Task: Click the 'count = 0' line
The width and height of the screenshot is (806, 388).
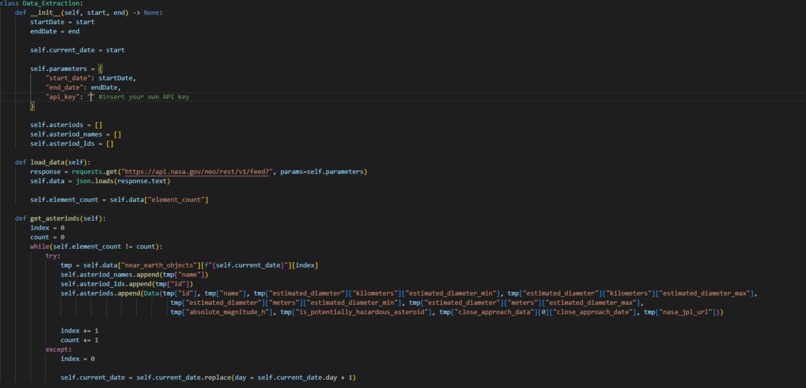Action: [x=47, y=237]
